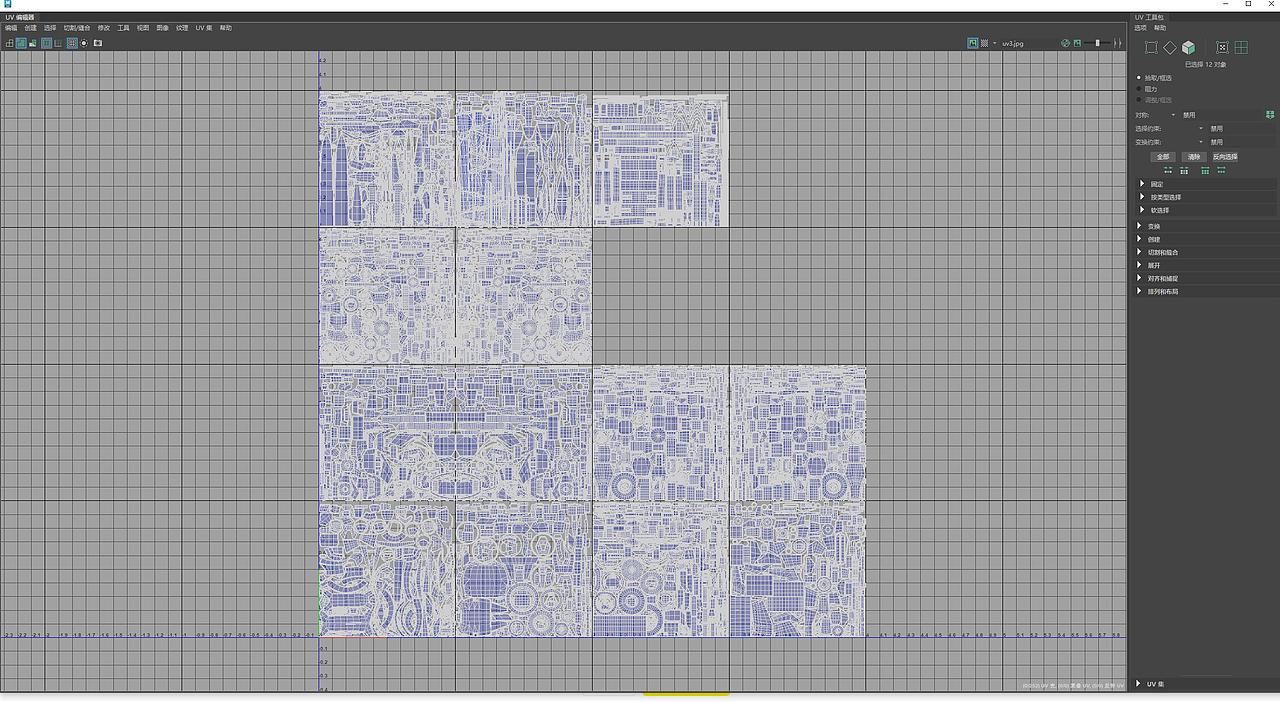The image size is (1280, 702).
Task: Open the 工具 menu
Action: pyautogui.click(x=123, y=28)
